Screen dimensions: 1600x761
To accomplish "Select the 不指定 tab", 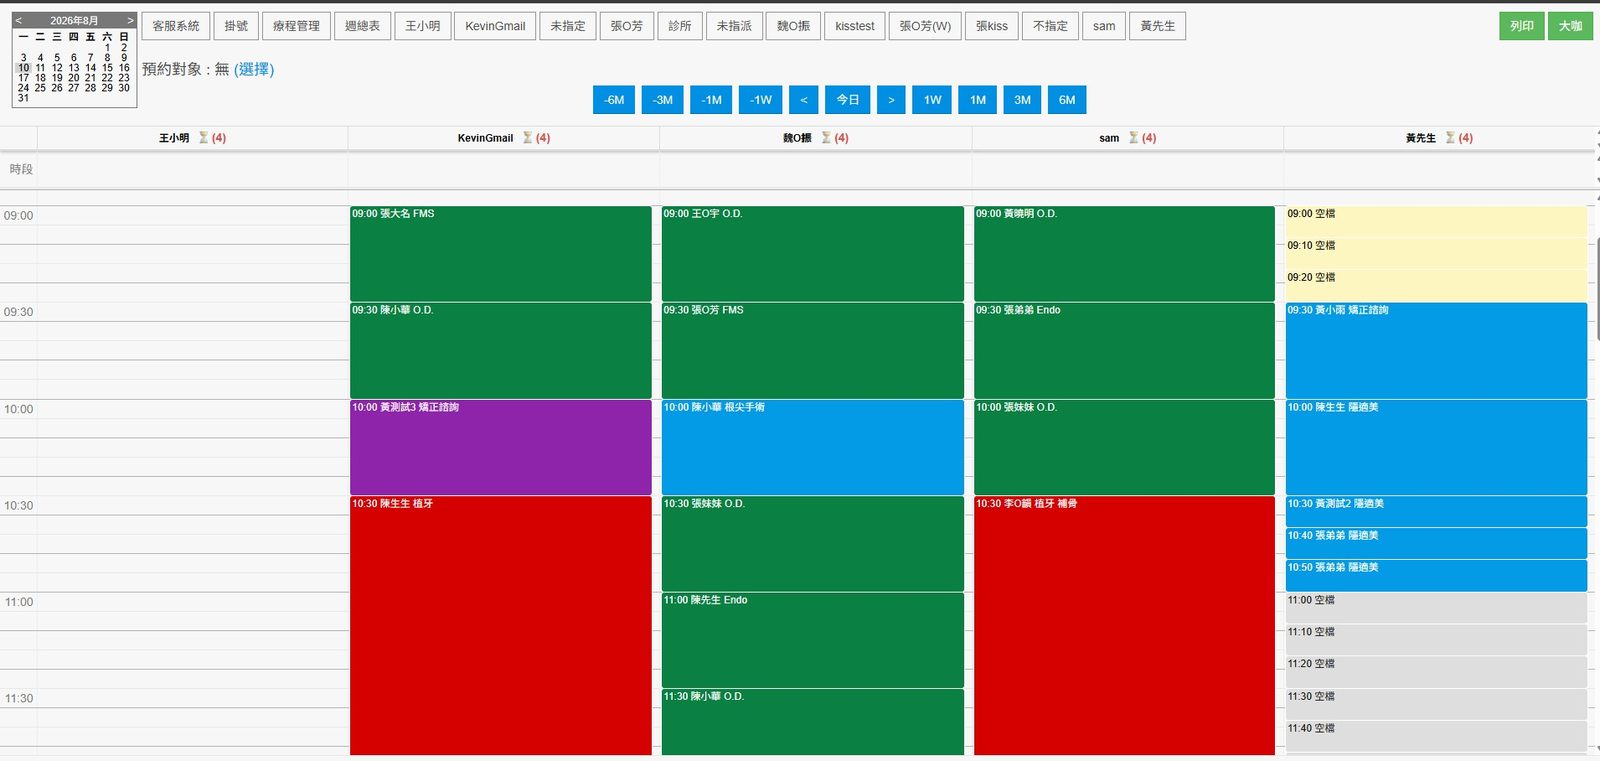I will pyautogui.click(x=1050, y=26).
